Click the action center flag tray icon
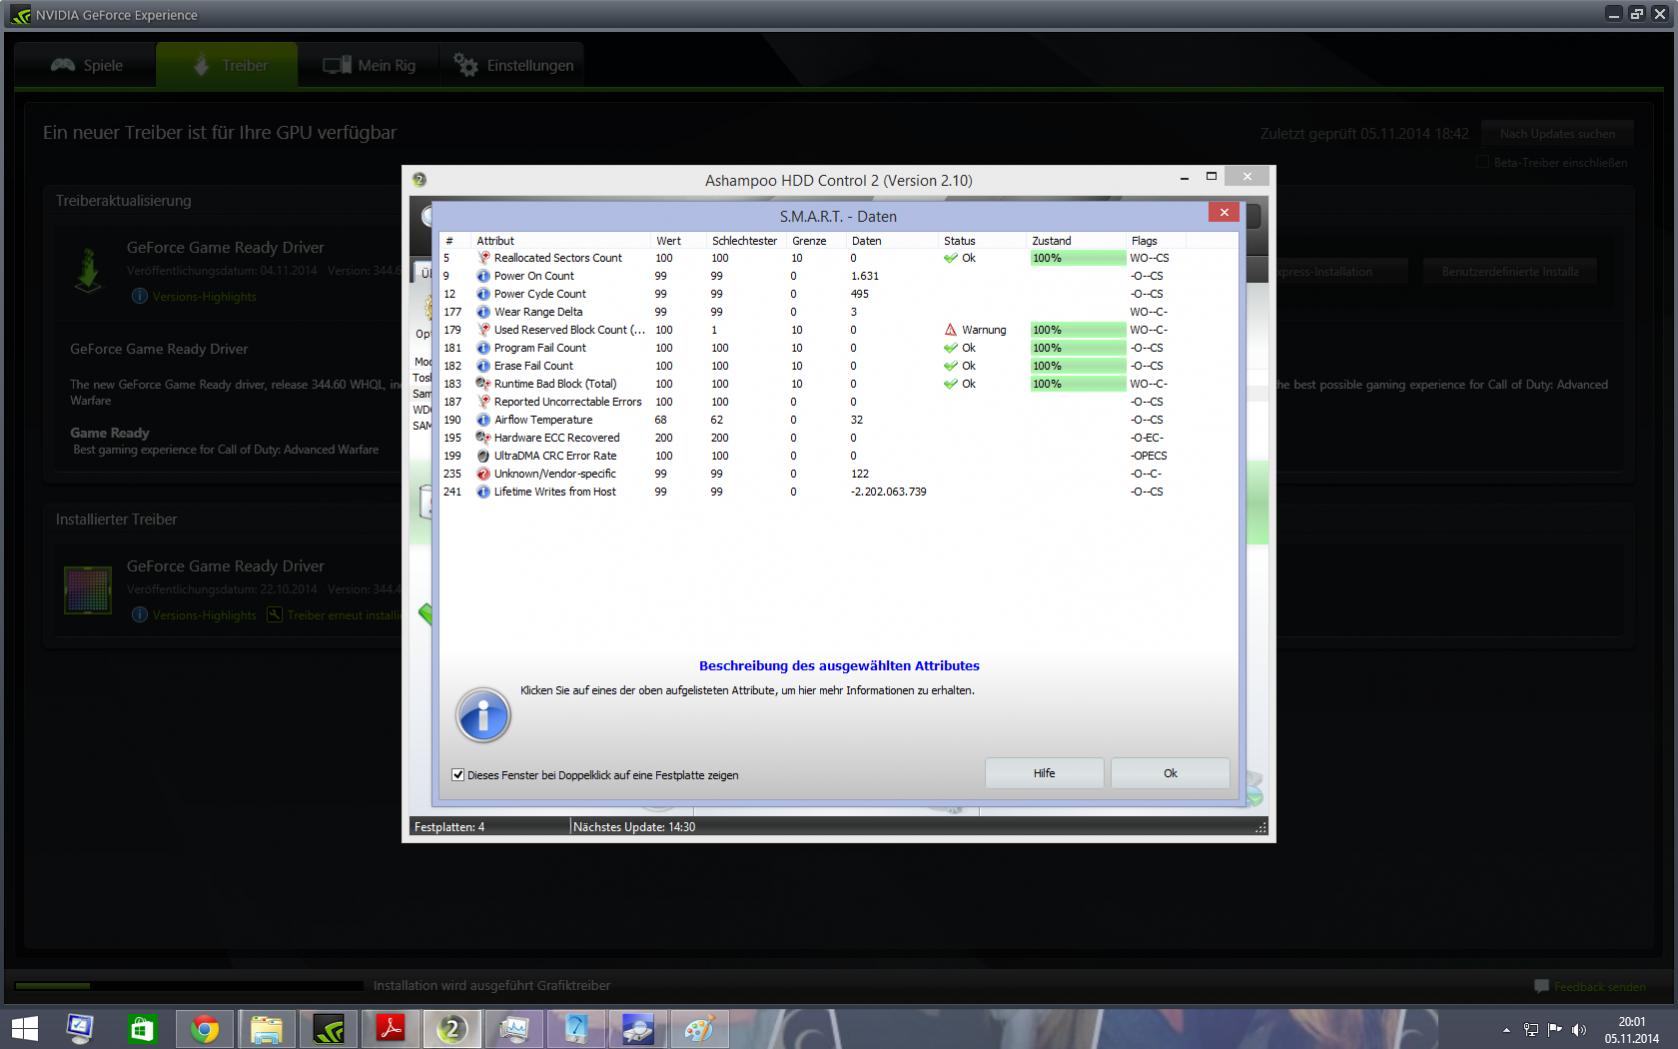This screenshot has width=1678, height=1049. click(x=1555, y=1029)
